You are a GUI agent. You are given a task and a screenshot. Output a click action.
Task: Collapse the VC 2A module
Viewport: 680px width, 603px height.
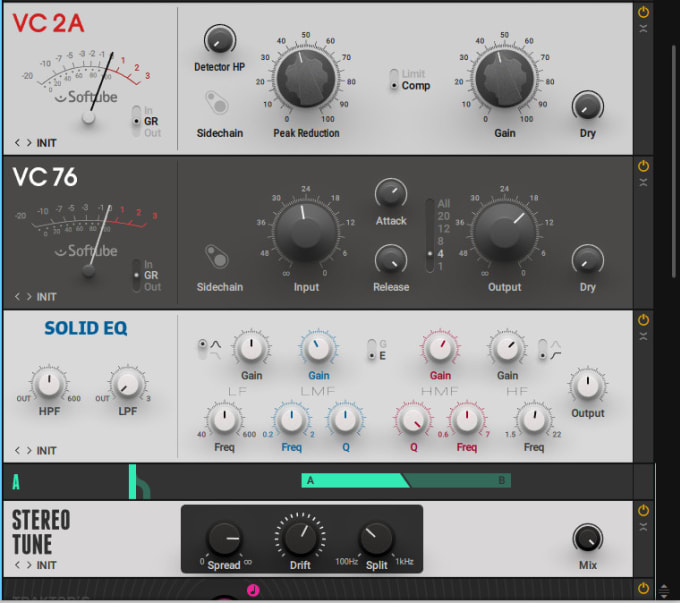click(643, 29)
